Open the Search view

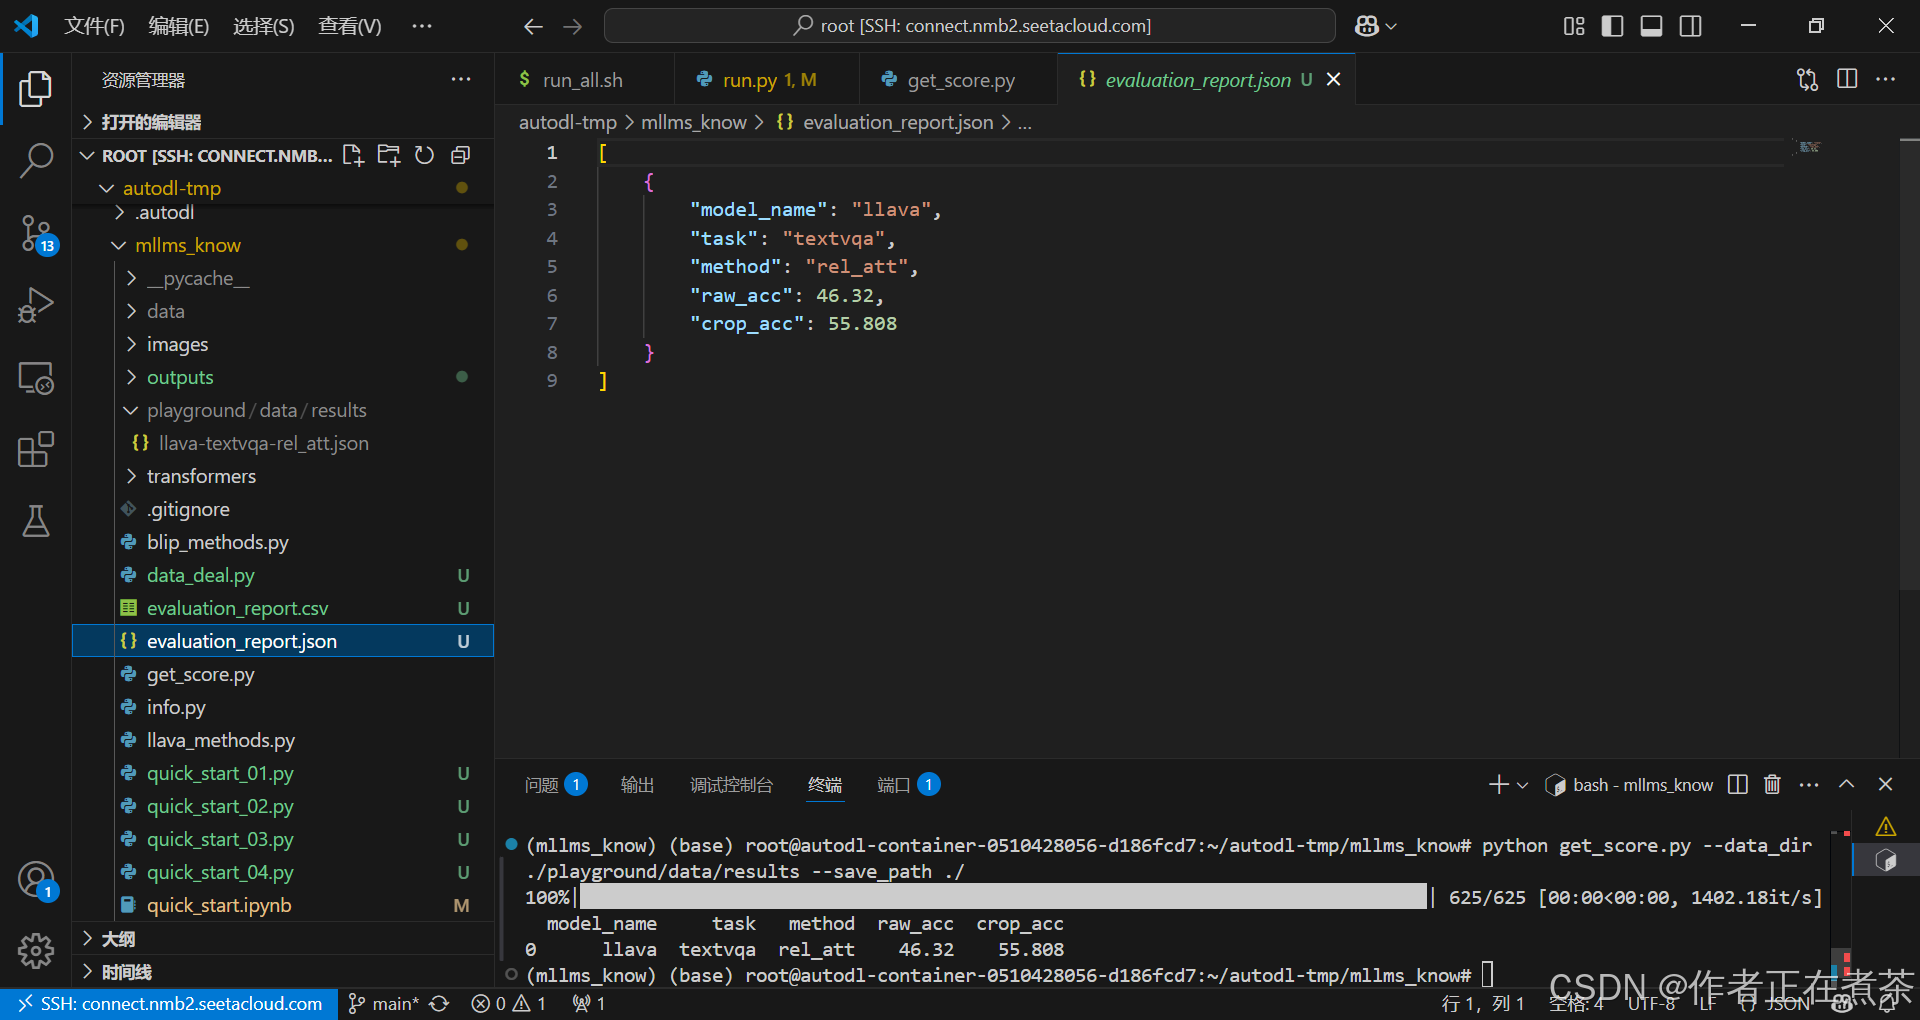coord(36,160)
